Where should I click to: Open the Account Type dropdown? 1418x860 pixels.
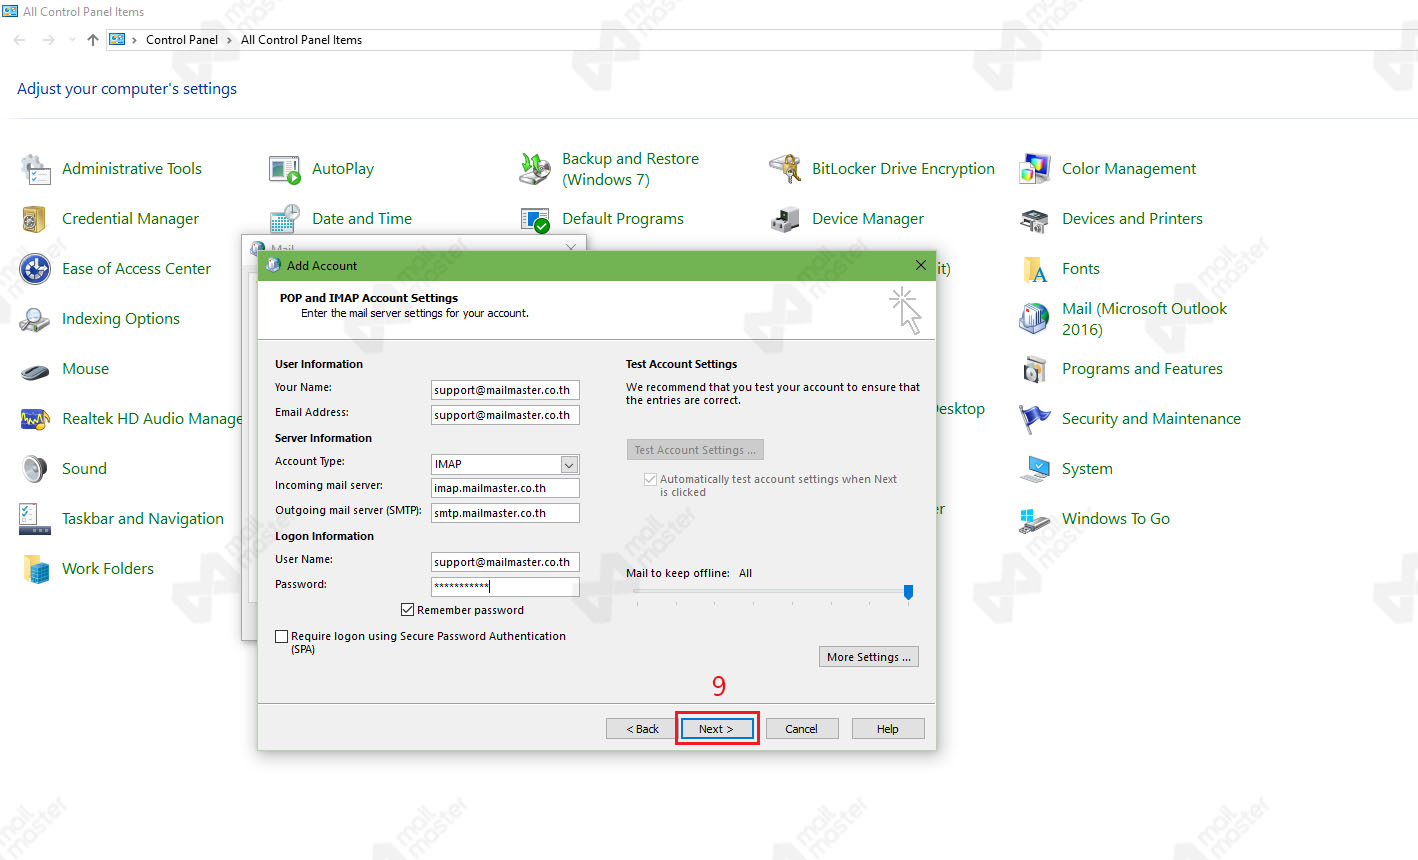click(x=569, y=464)
